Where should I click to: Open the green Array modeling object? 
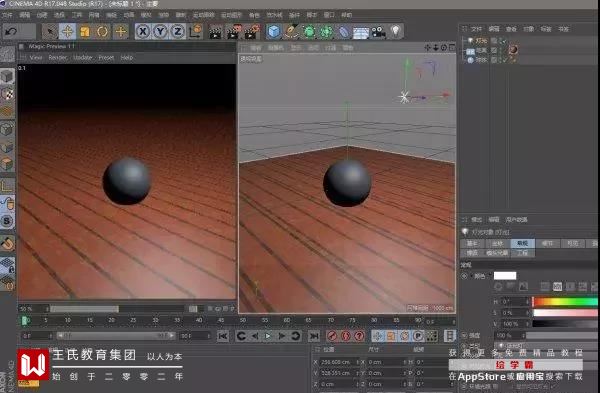point(326,31)
